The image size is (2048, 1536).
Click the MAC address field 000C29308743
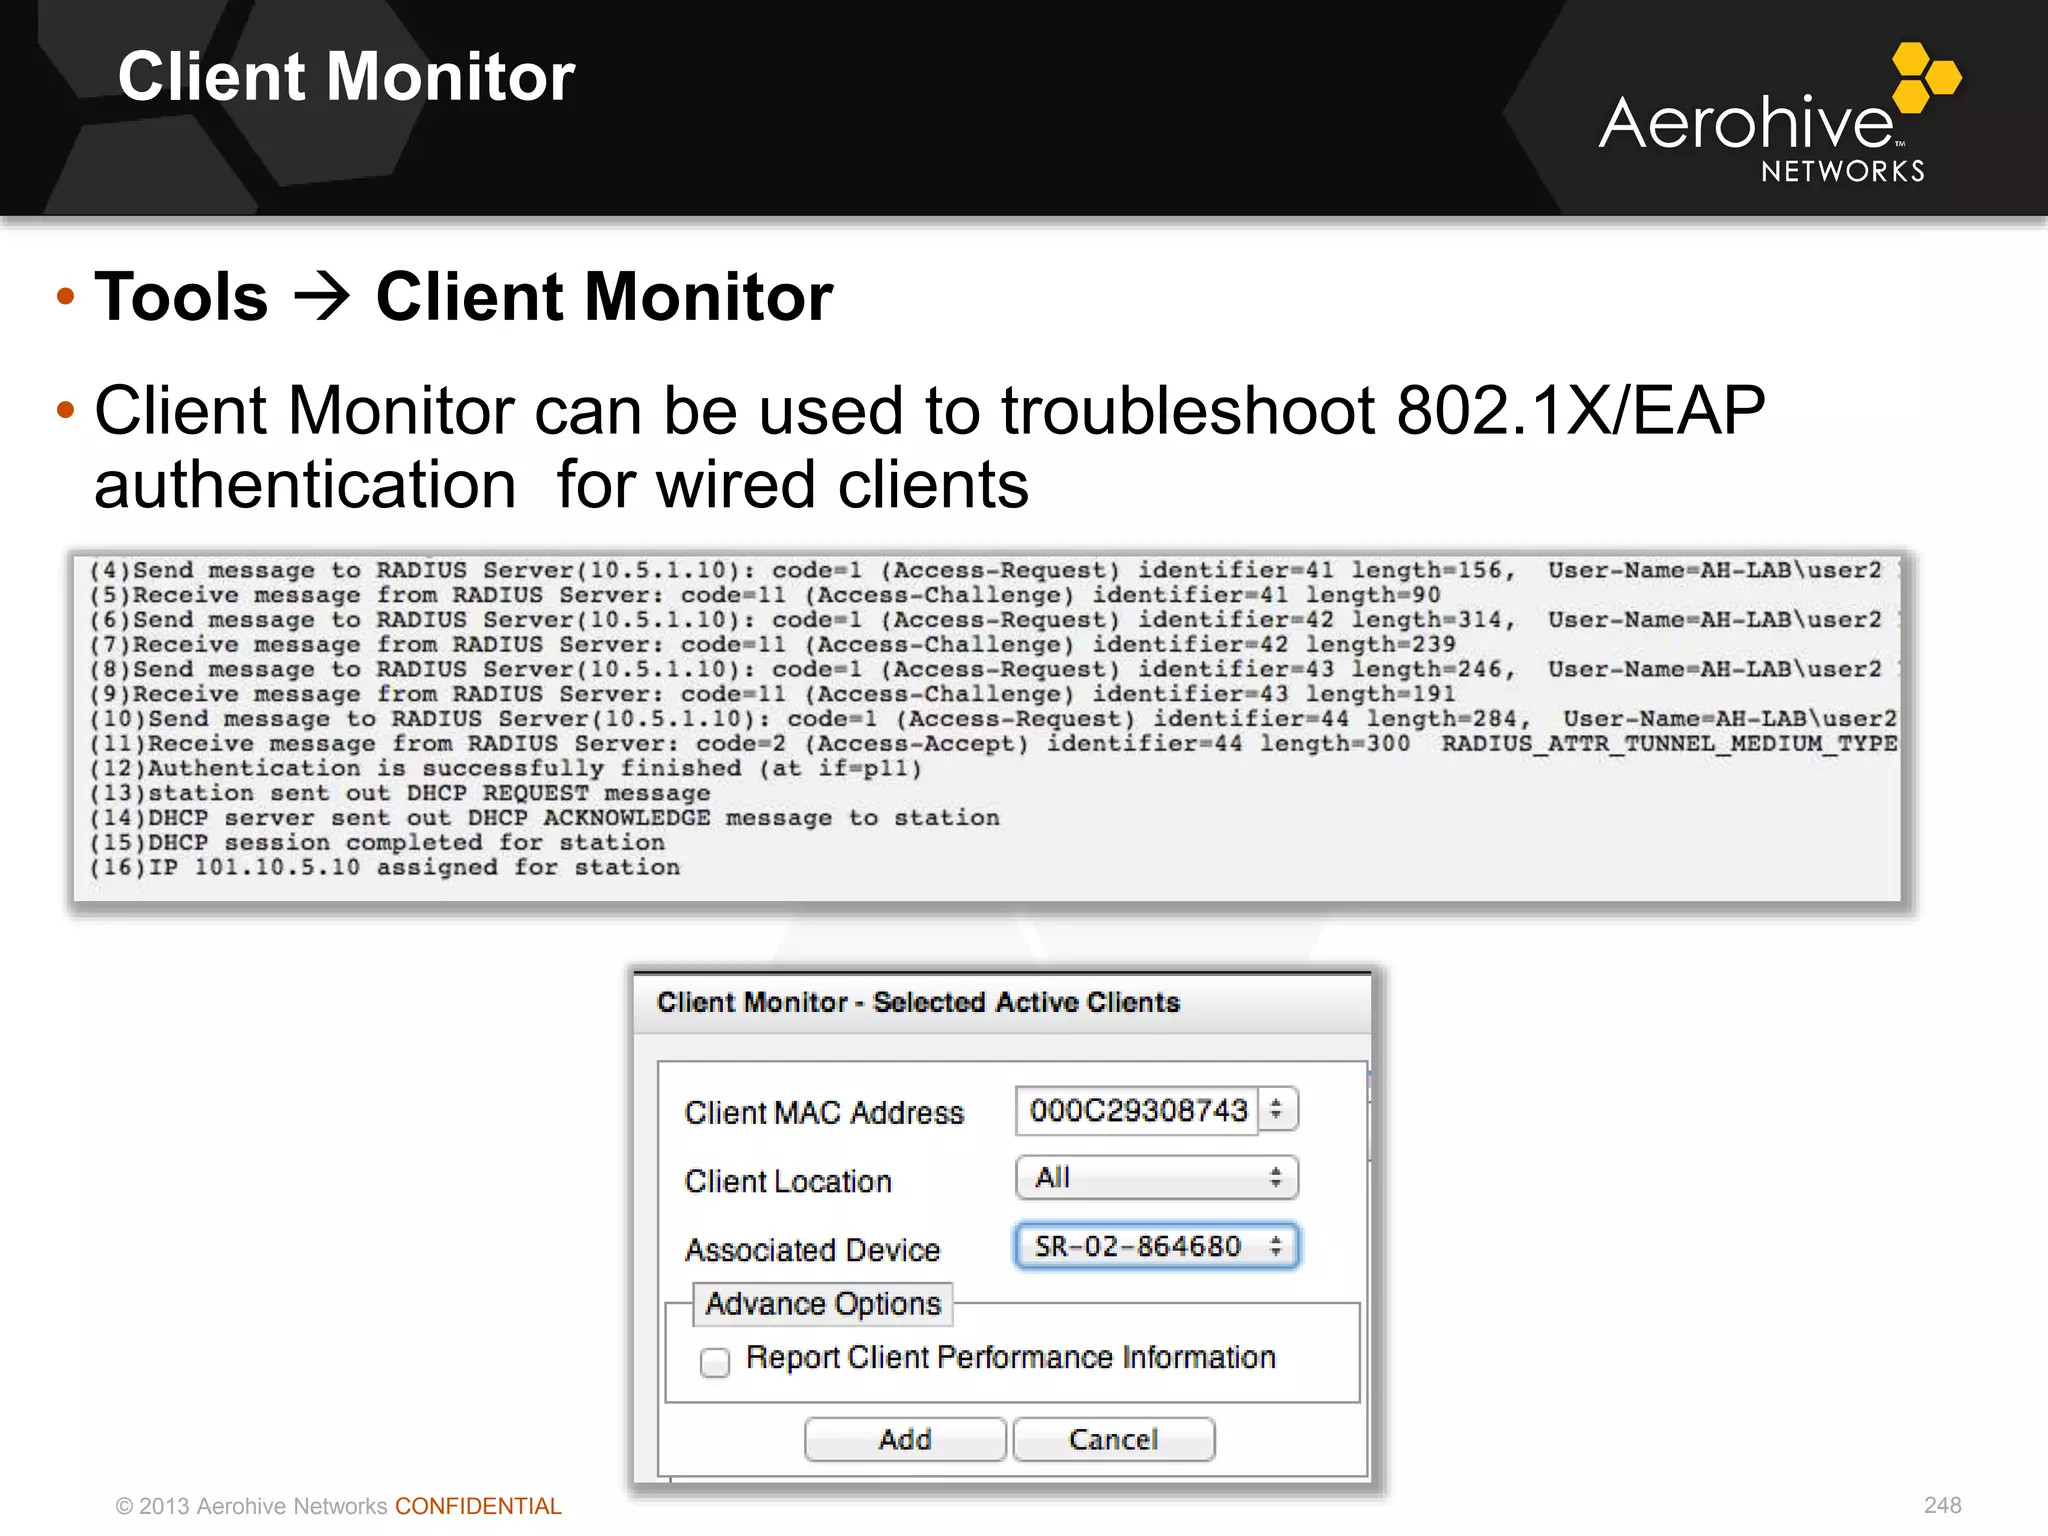click(1137, 1110)
